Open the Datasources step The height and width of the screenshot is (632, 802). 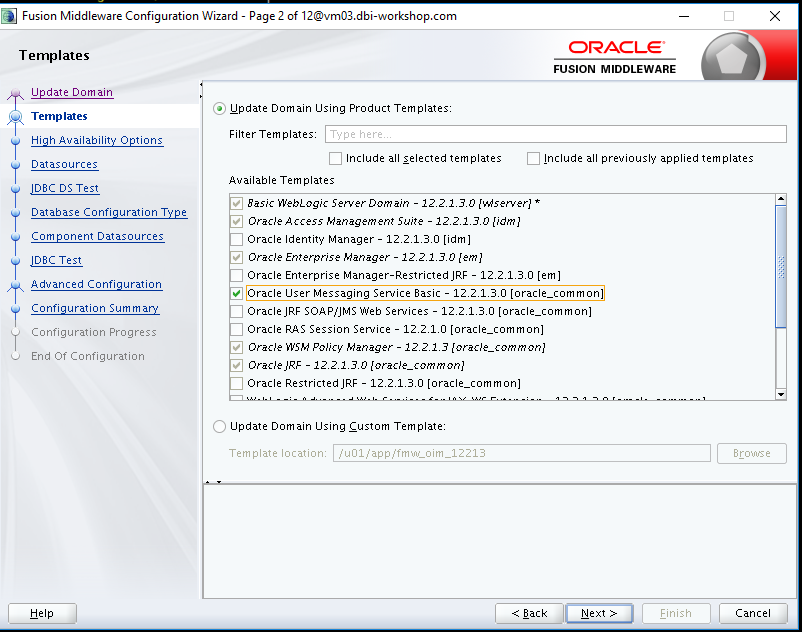click(64, 164)
